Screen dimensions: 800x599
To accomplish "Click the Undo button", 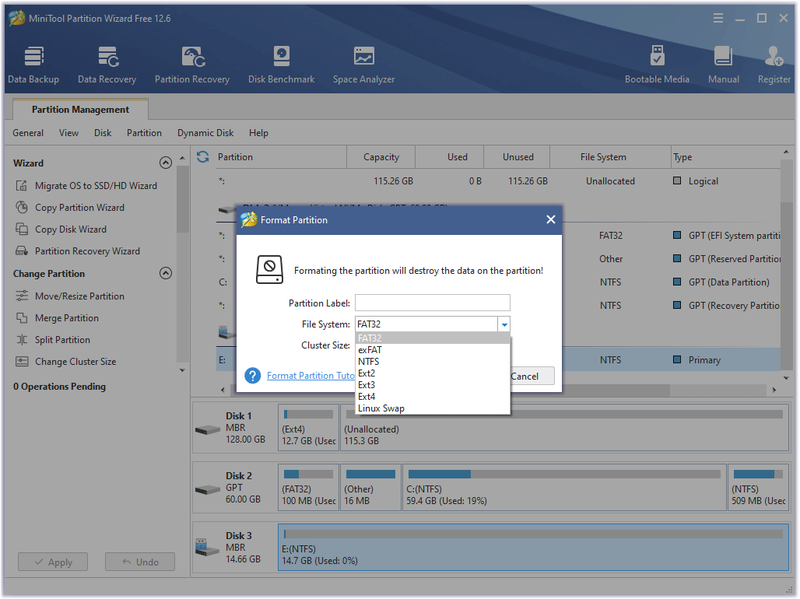I will pyautogui.click(x=140, y=562).
